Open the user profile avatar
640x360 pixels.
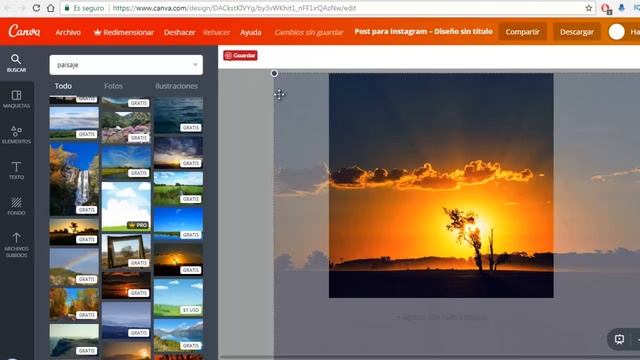tap(616, 32)
